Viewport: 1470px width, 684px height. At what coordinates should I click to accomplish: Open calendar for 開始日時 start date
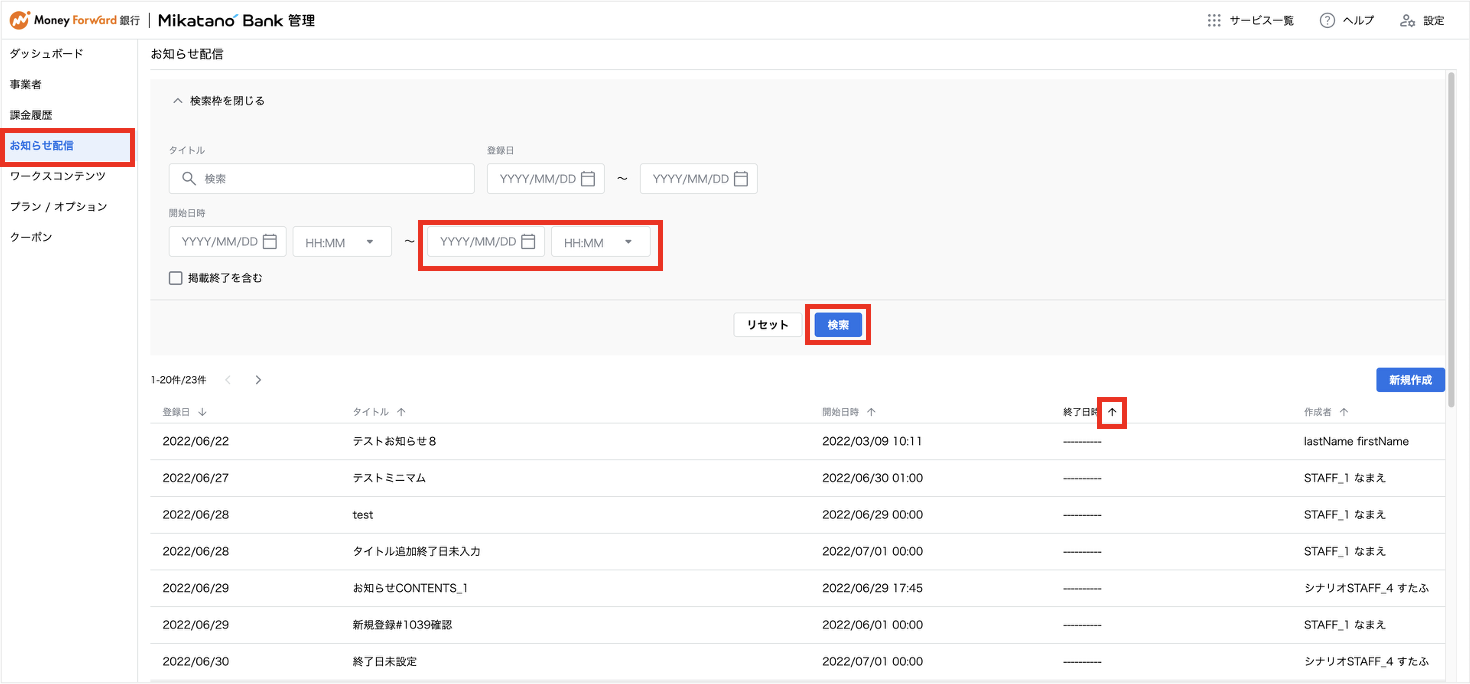[x=270, y=242]
